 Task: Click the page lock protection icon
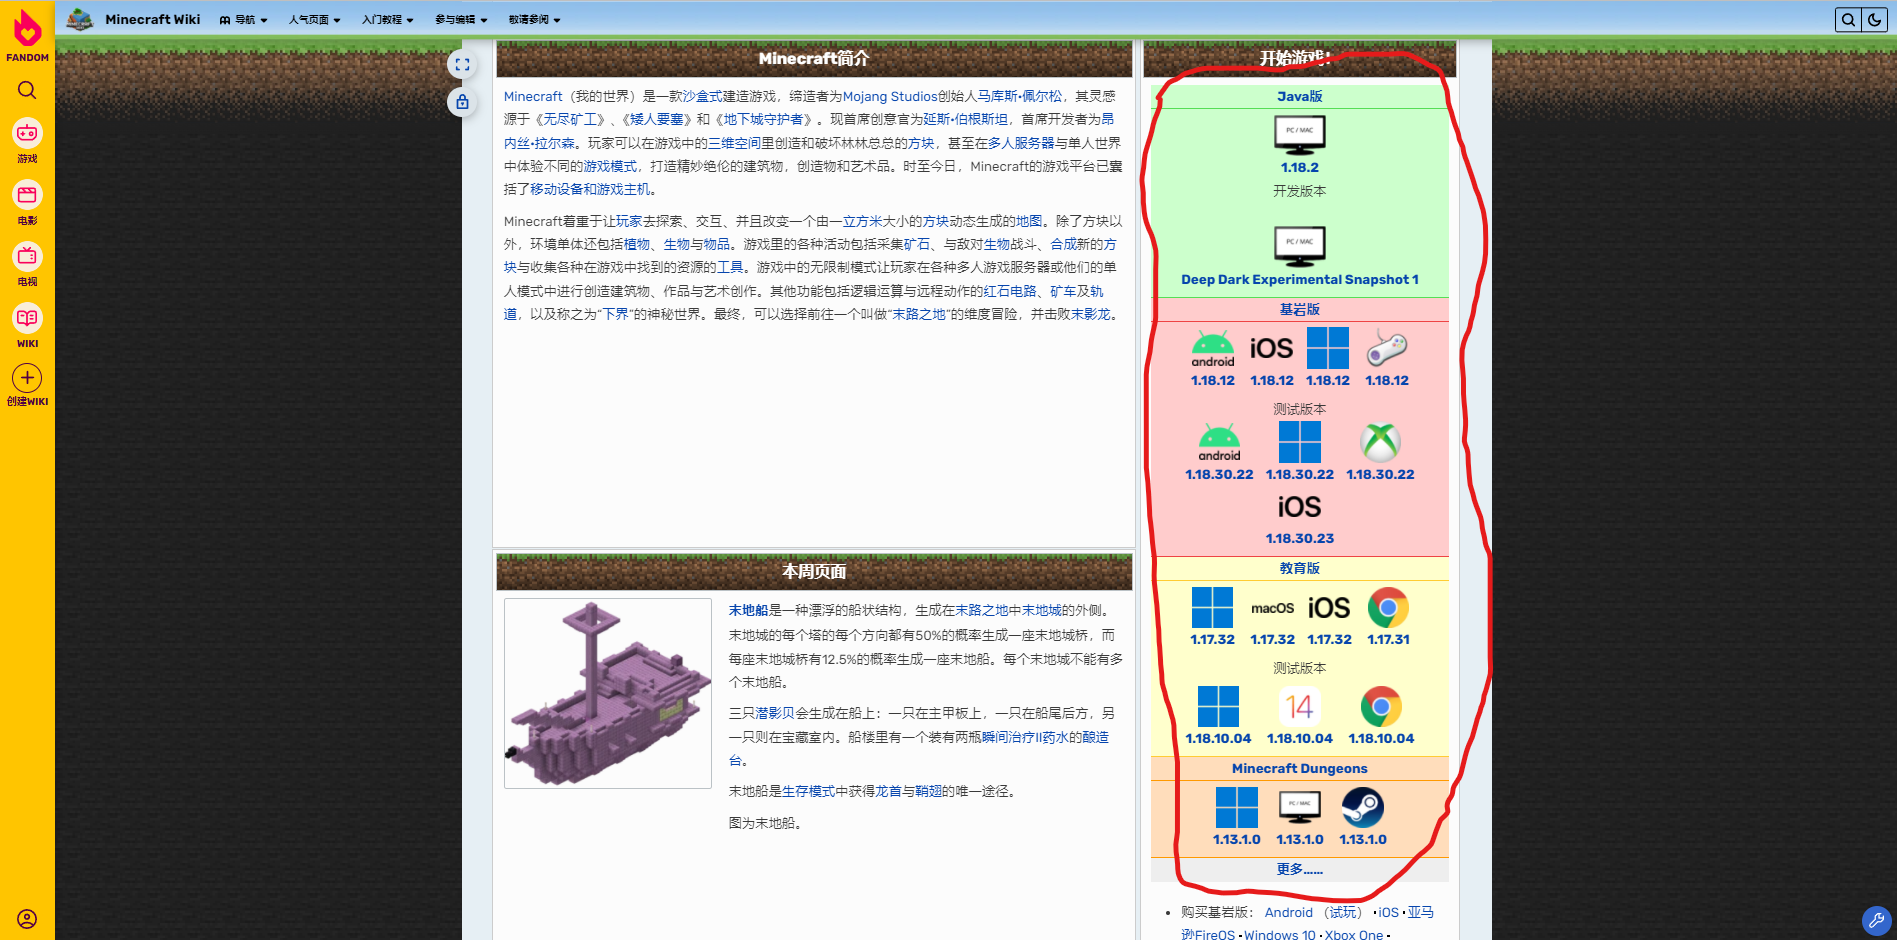pyautogui.click(x=462, y=102)
